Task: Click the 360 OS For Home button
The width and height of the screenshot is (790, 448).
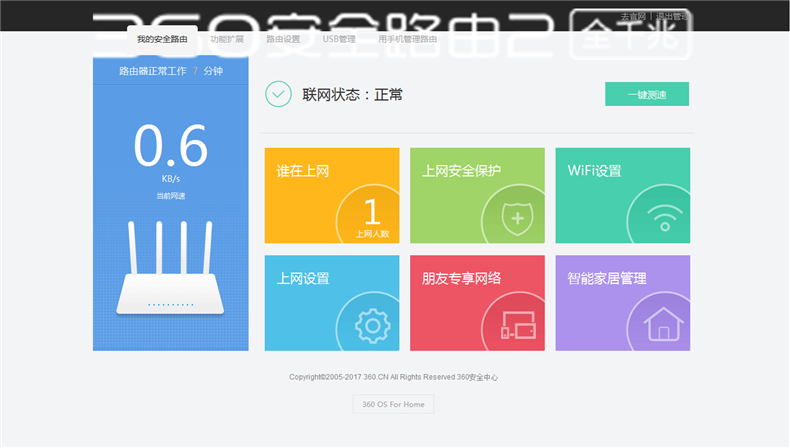Action: 393,404
